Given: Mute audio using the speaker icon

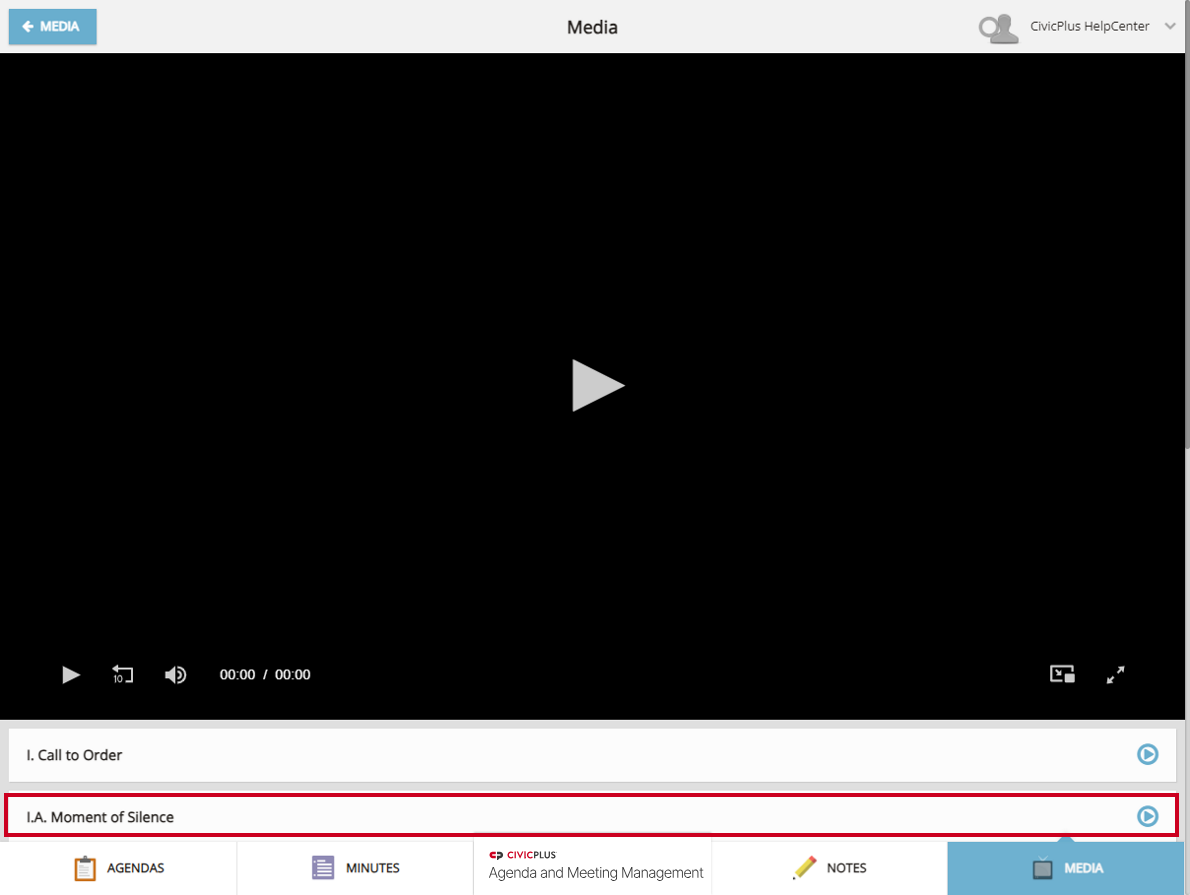Looking at the screenshot, I should (x=175, y=675).
